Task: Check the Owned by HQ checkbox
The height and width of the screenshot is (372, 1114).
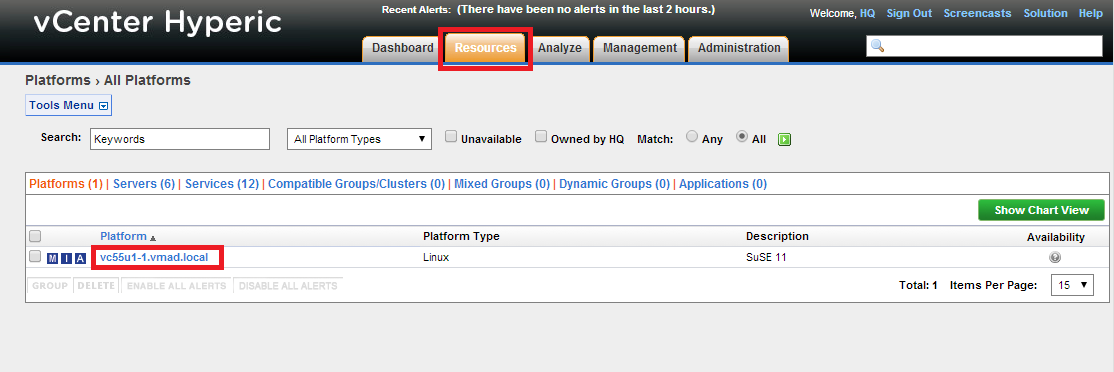Action: coord(541,136)
